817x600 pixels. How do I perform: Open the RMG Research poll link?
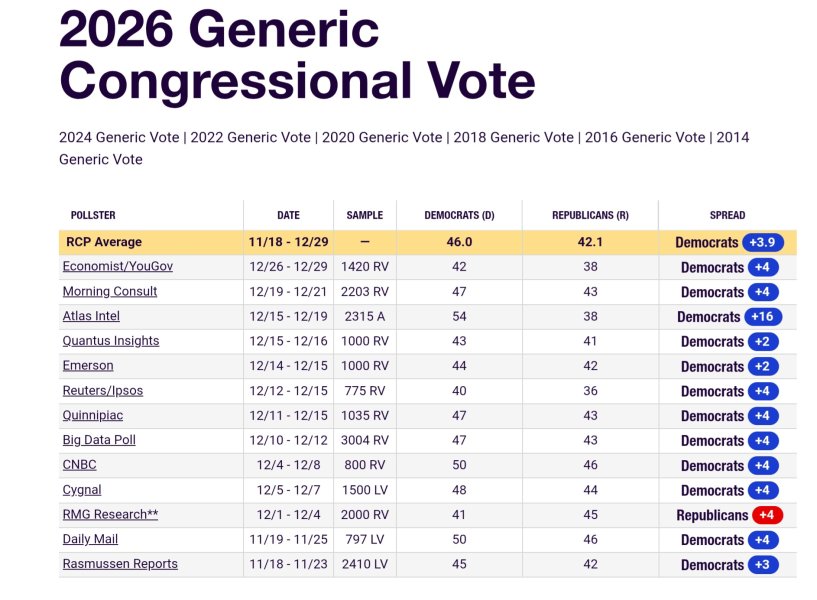110,515
